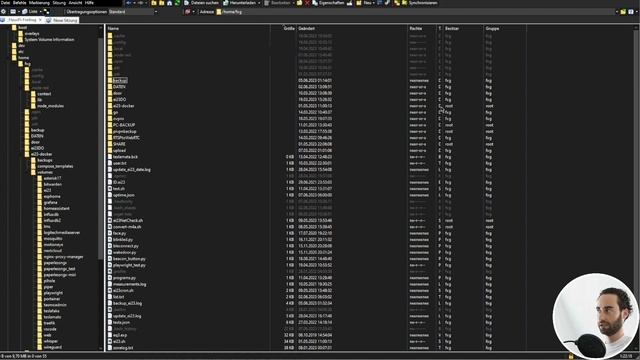The image size is (640, 360).
Task: Select compose_templates folder in tree
Action: pyautogui.click(x=55, y=166)
